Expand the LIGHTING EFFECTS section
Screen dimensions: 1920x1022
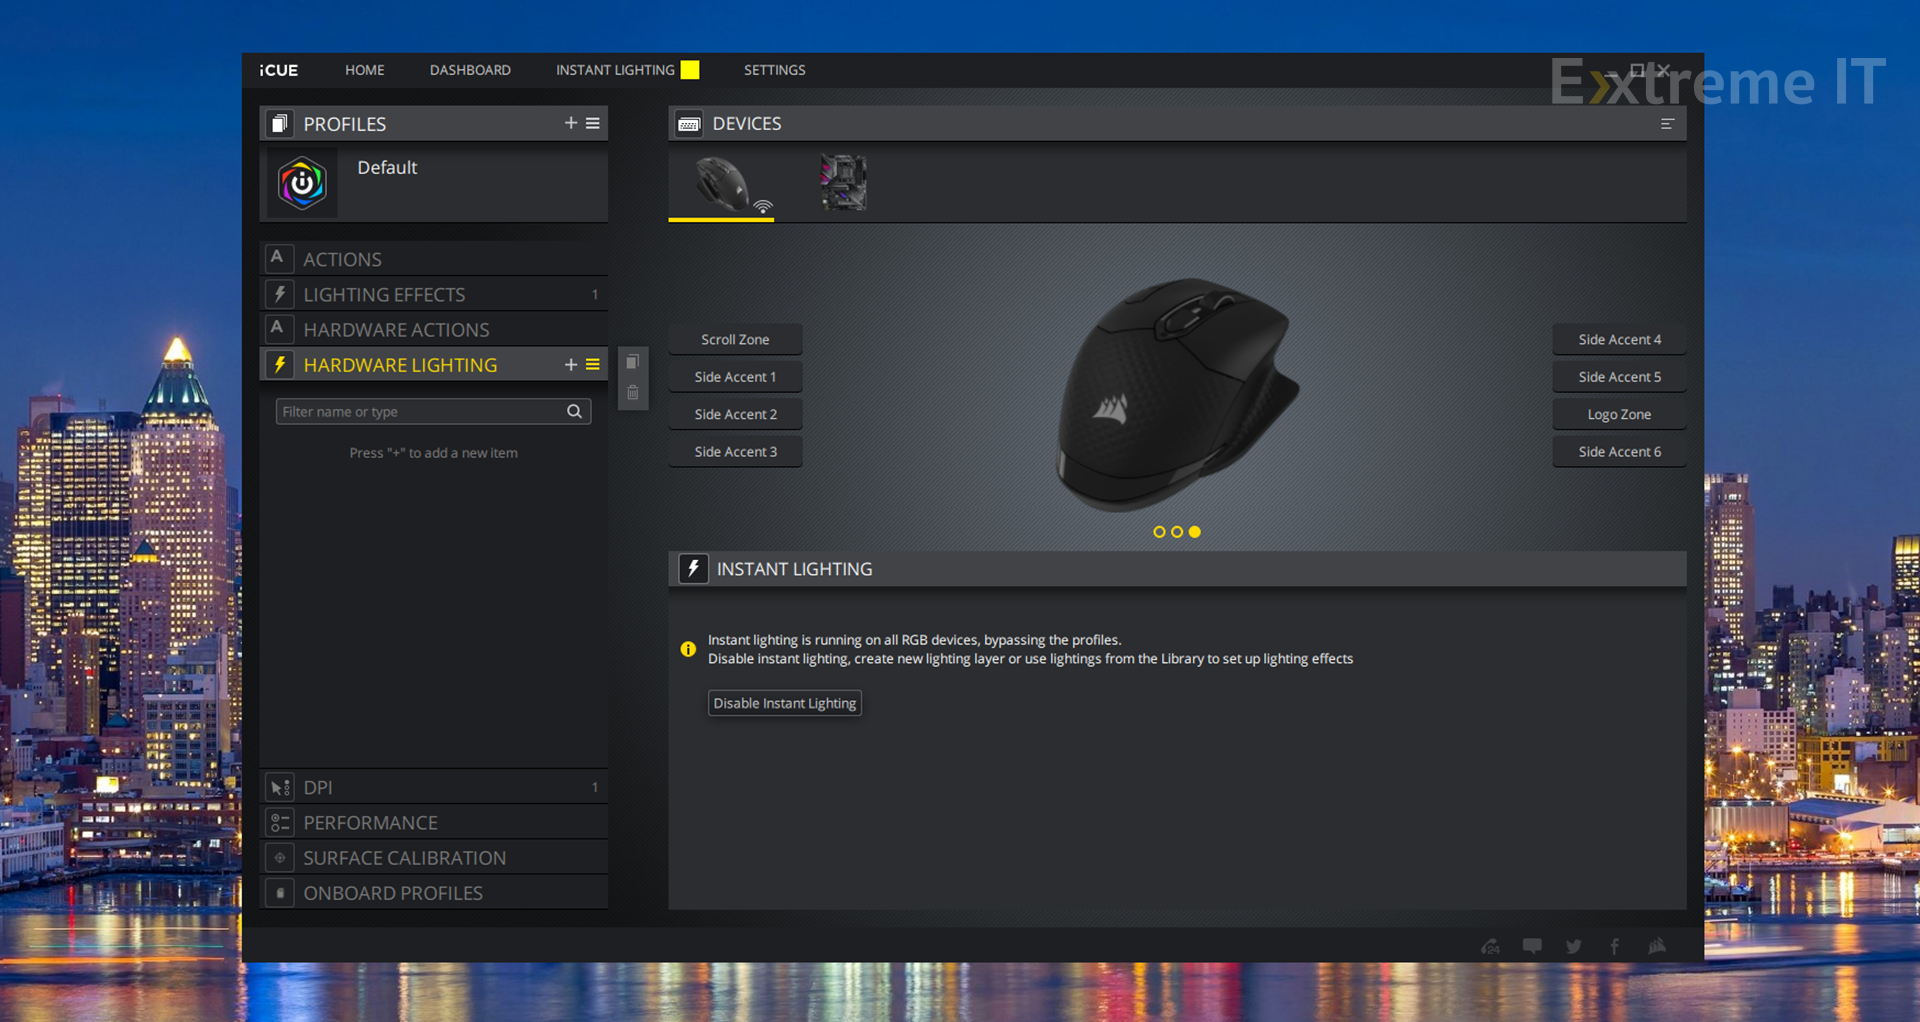[435, 294]
